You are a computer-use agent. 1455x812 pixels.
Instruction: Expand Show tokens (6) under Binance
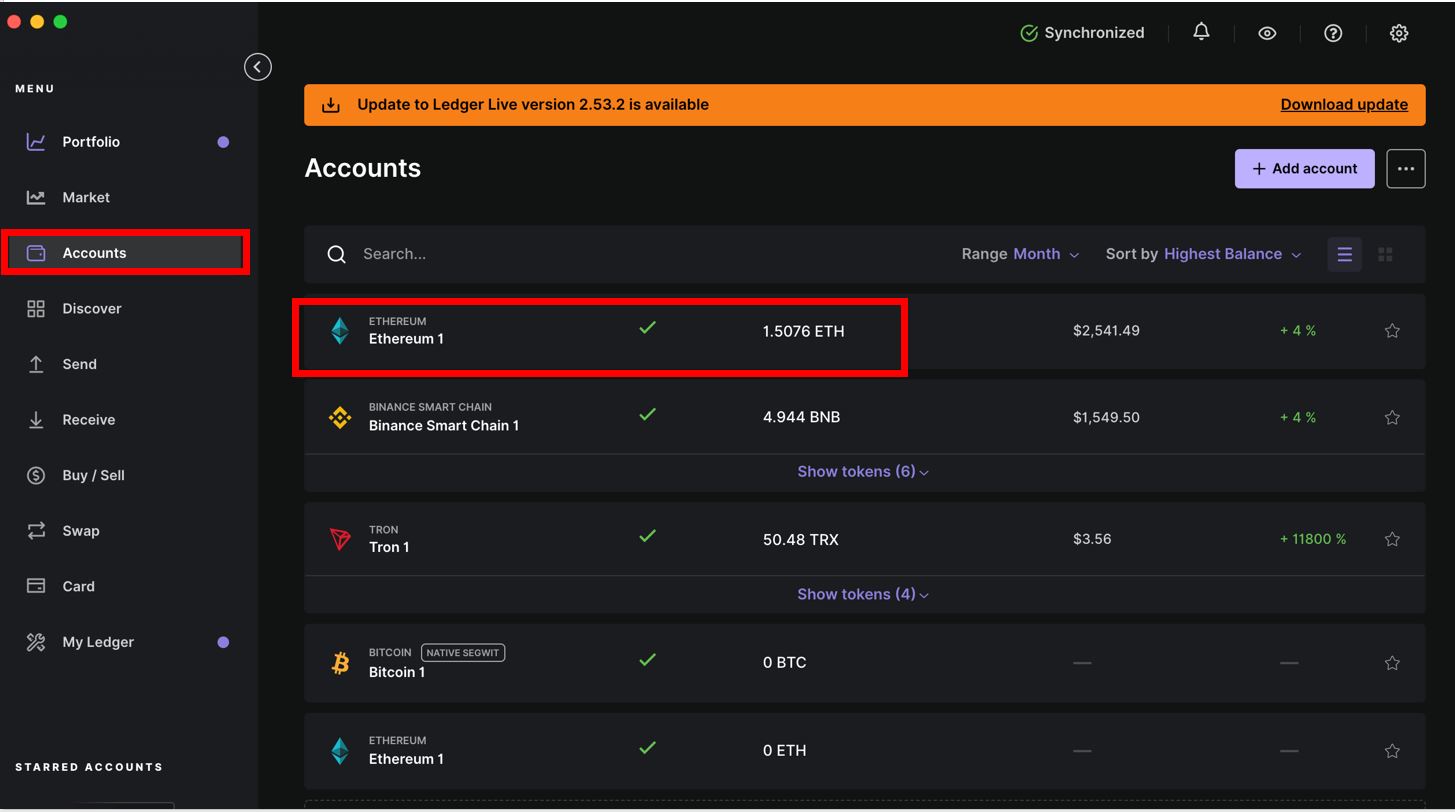click(863, 472)
